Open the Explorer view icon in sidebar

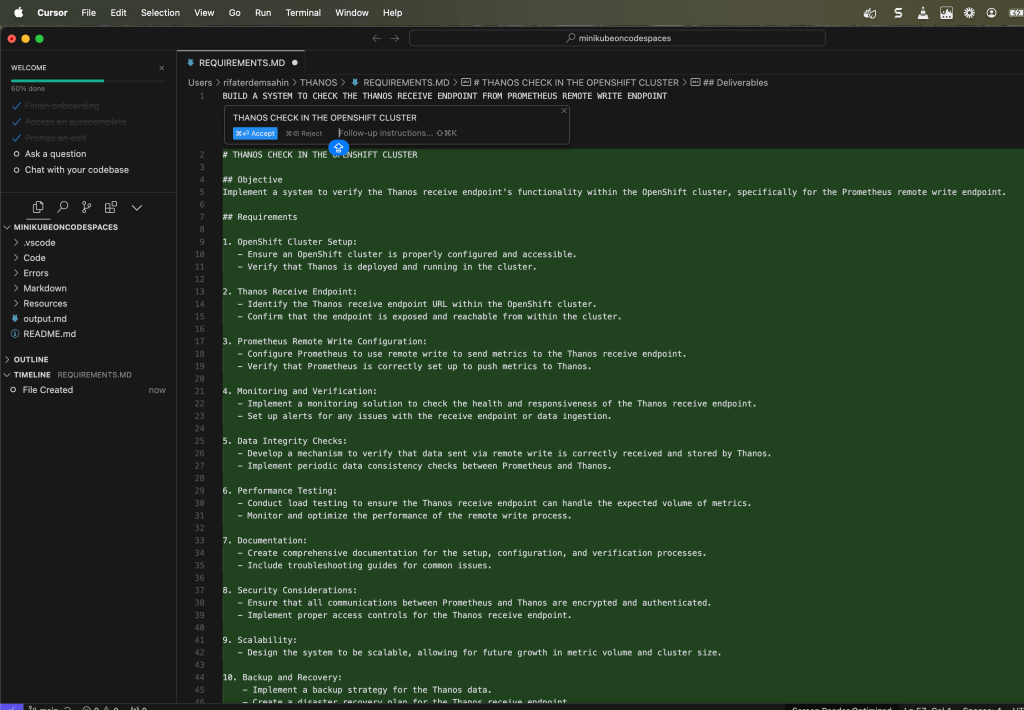38,207
